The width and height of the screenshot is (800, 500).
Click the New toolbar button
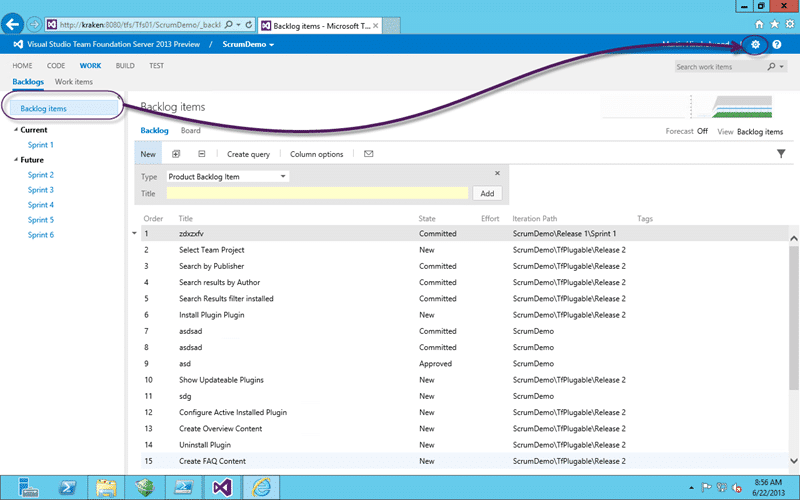148,154
